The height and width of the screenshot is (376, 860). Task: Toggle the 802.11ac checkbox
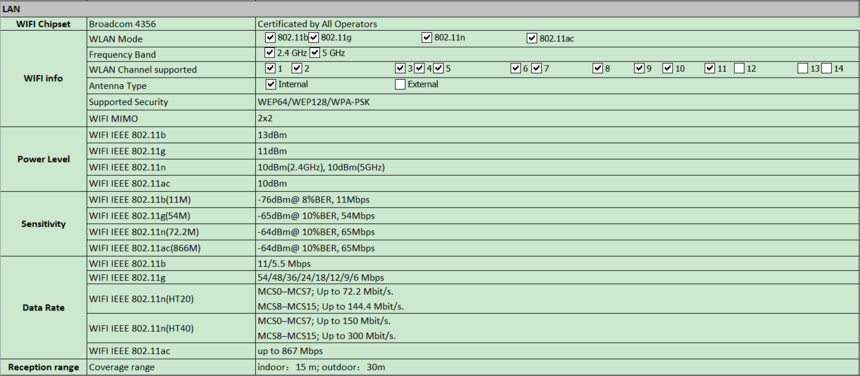[531, 38]
